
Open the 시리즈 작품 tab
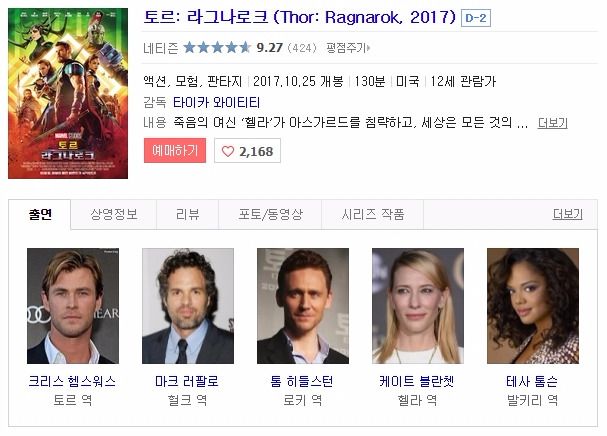pyautogui.click(x=372, y=214)
